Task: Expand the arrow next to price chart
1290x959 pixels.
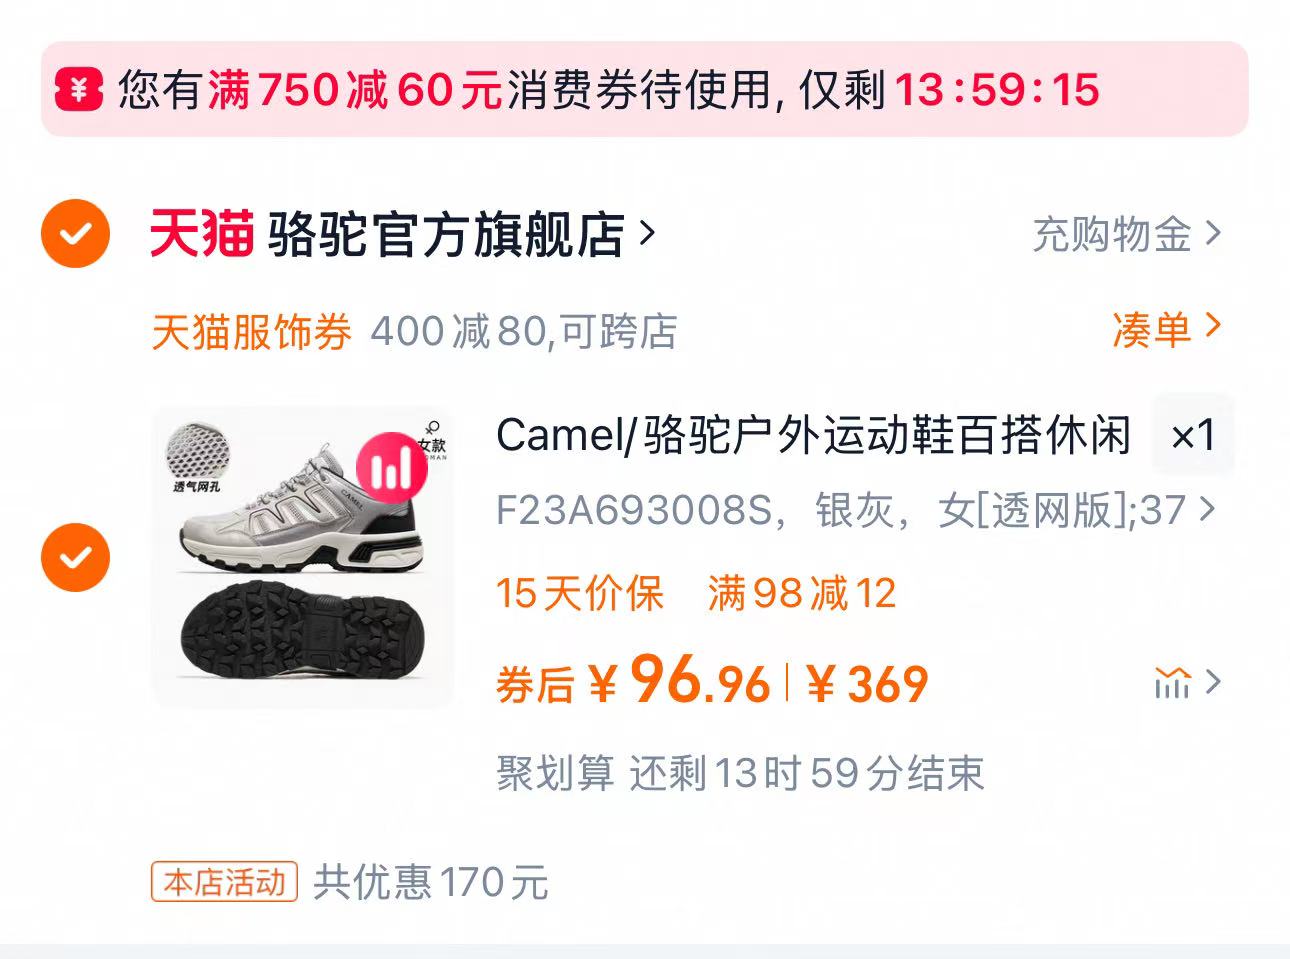Action: [x=1213, y=682]
